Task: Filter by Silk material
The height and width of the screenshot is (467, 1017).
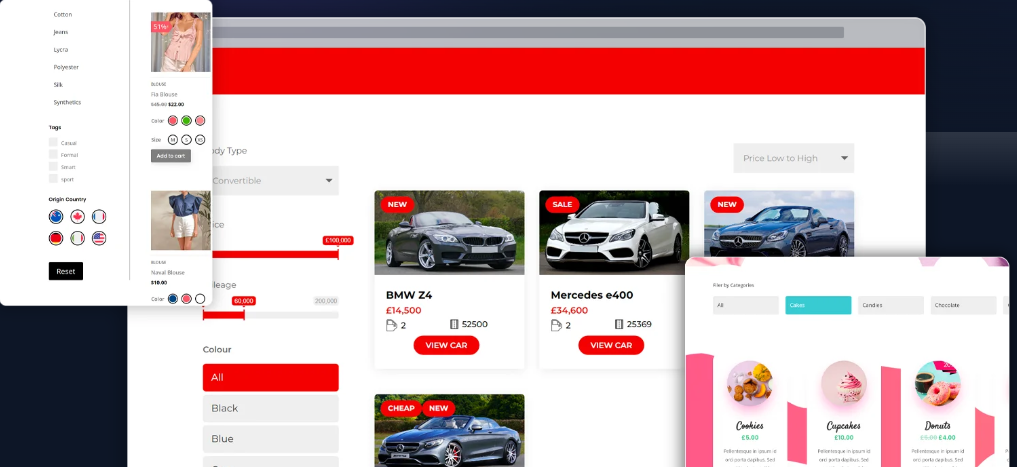Action: click(58, 84)
